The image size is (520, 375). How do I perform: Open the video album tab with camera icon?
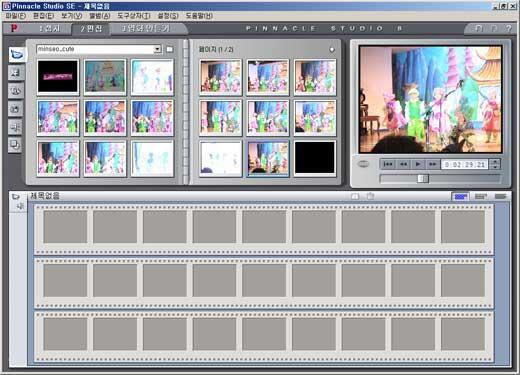point(17,54)
